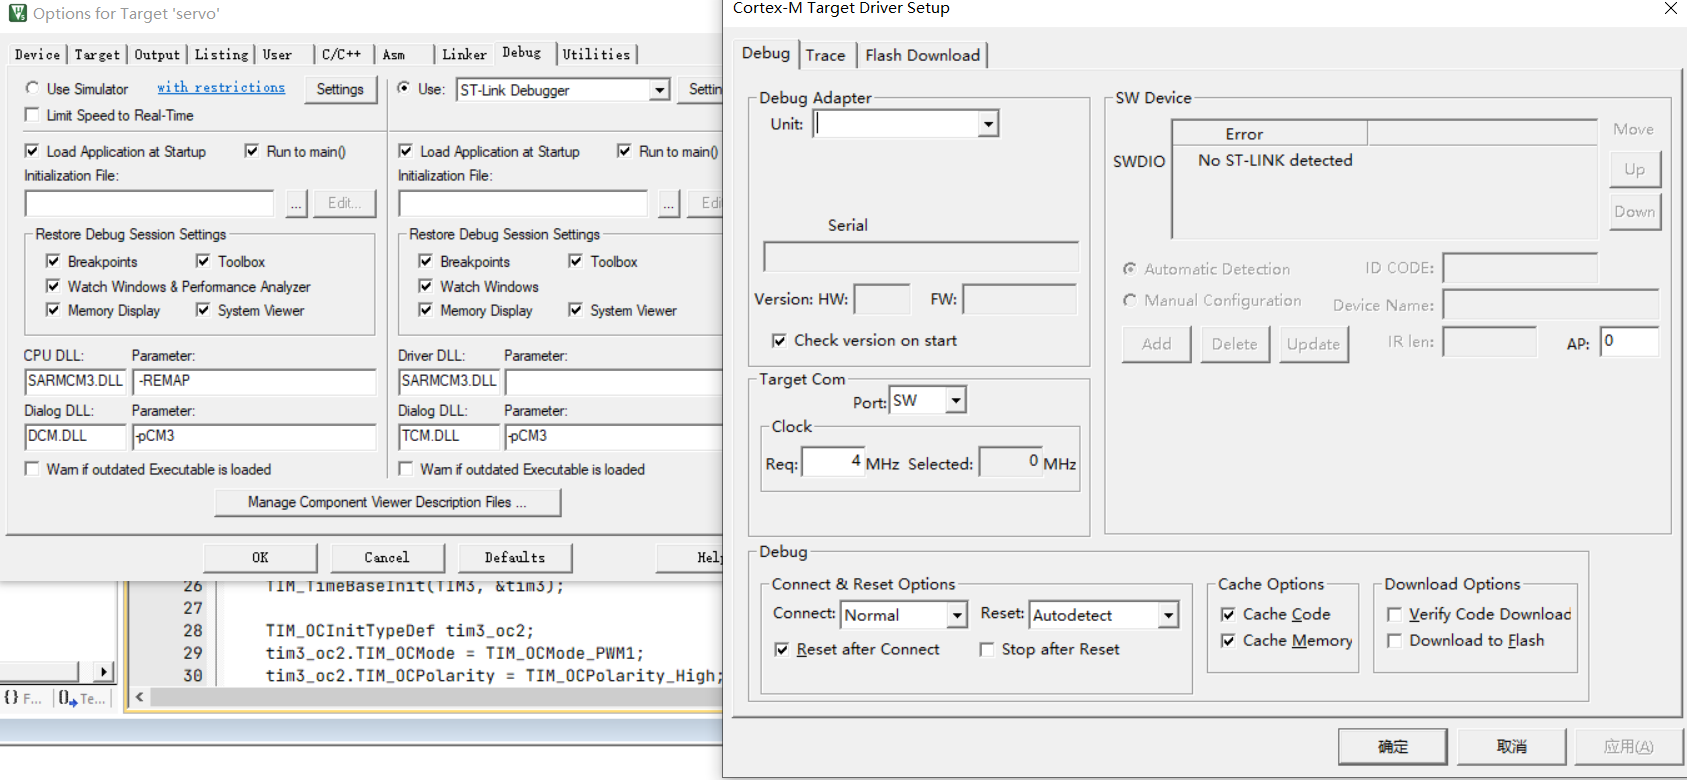
Task: Open the Output tab
Action: [x=157, y=55]
